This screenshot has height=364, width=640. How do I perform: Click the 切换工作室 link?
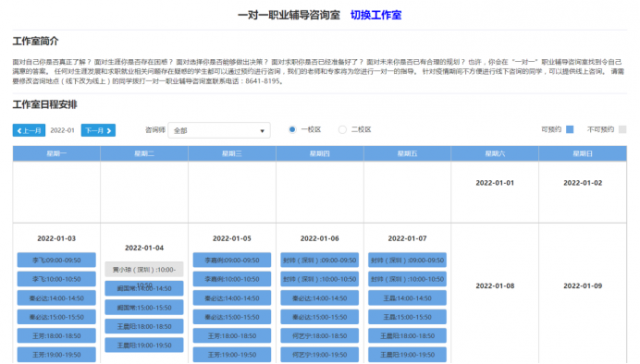tap(376, 15)
